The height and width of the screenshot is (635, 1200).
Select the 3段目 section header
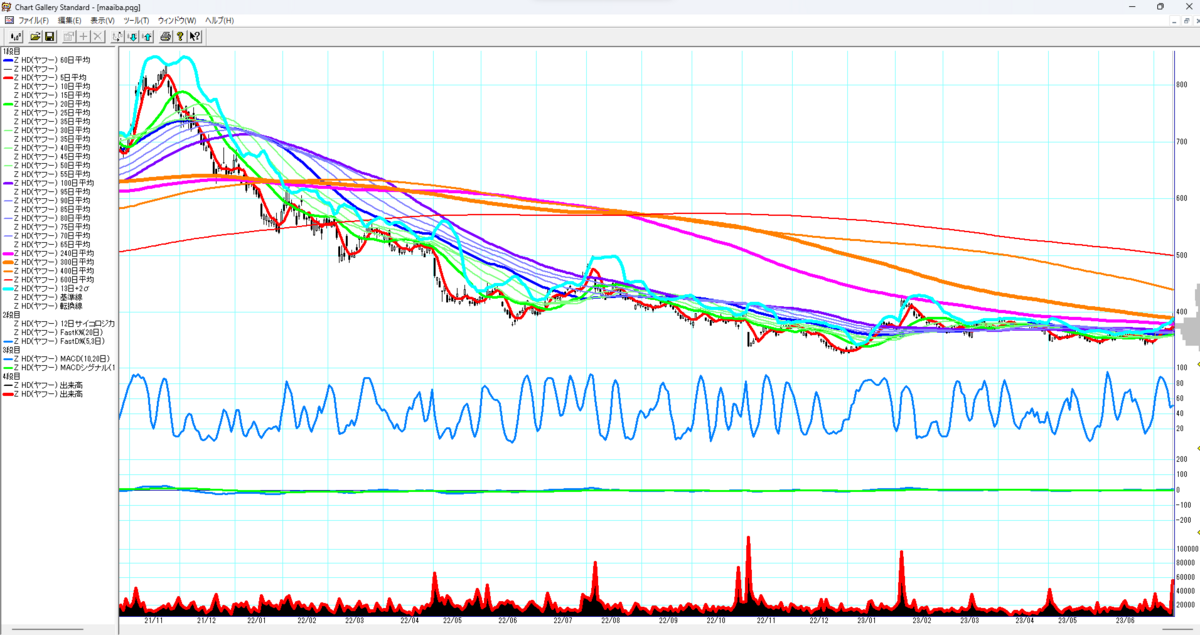11,350
